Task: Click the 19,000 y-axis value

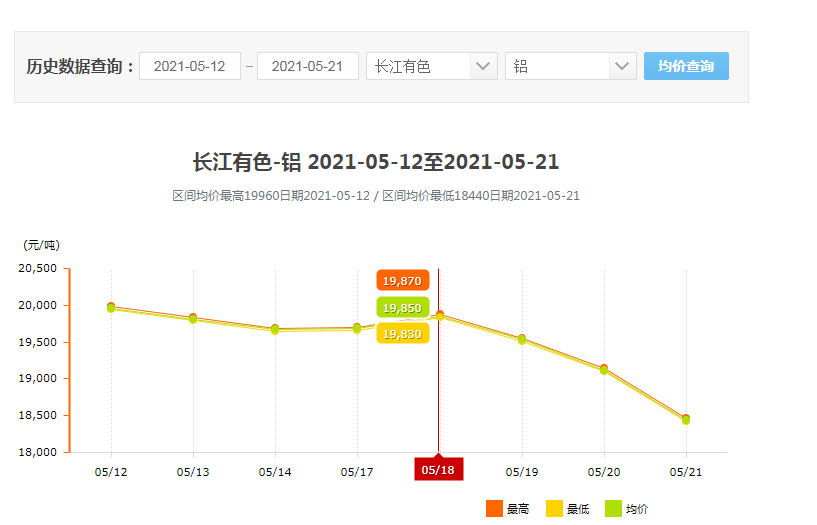Action: click(38, 378)
